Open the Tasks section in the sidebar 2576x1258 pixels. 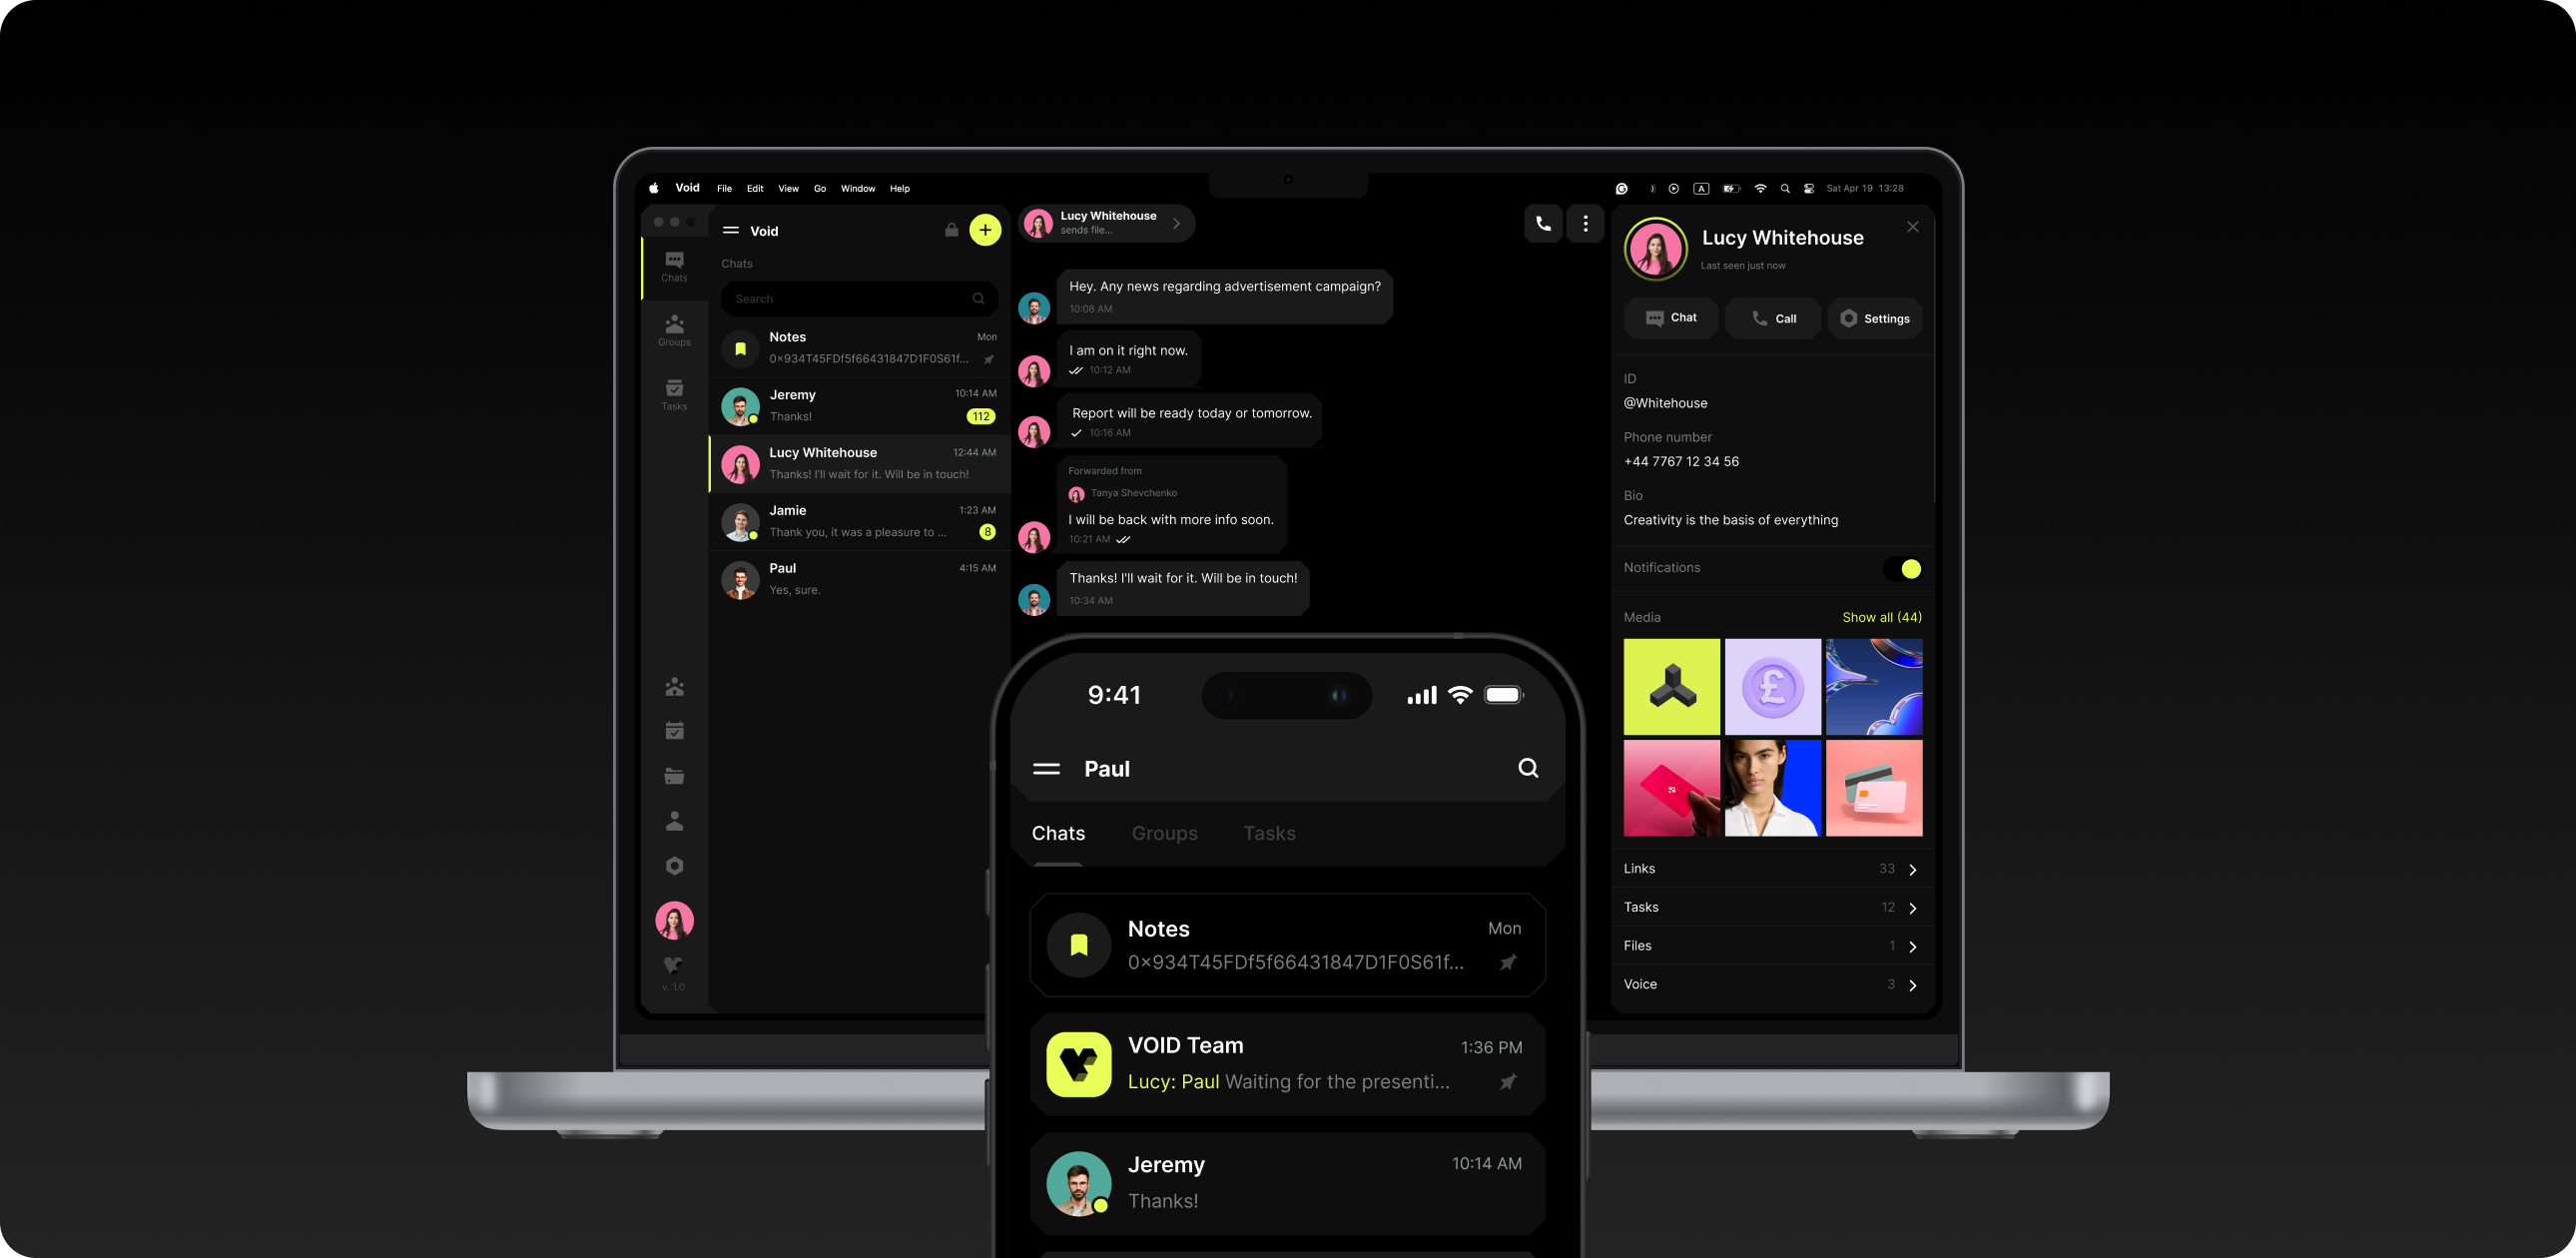coord(674,395)
